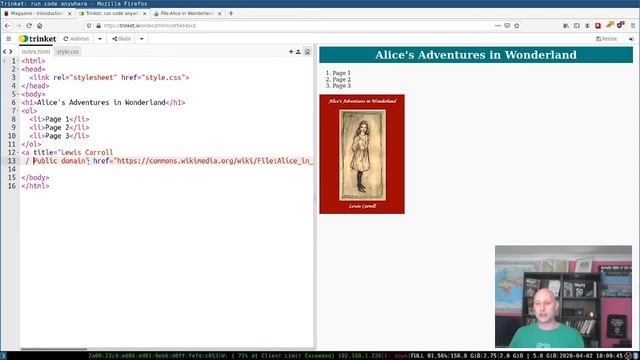The width and height of the screenshot is (640, 360).
Task: Click 'Page 1' in the code line 8
Action: click(x=57, y=119)
